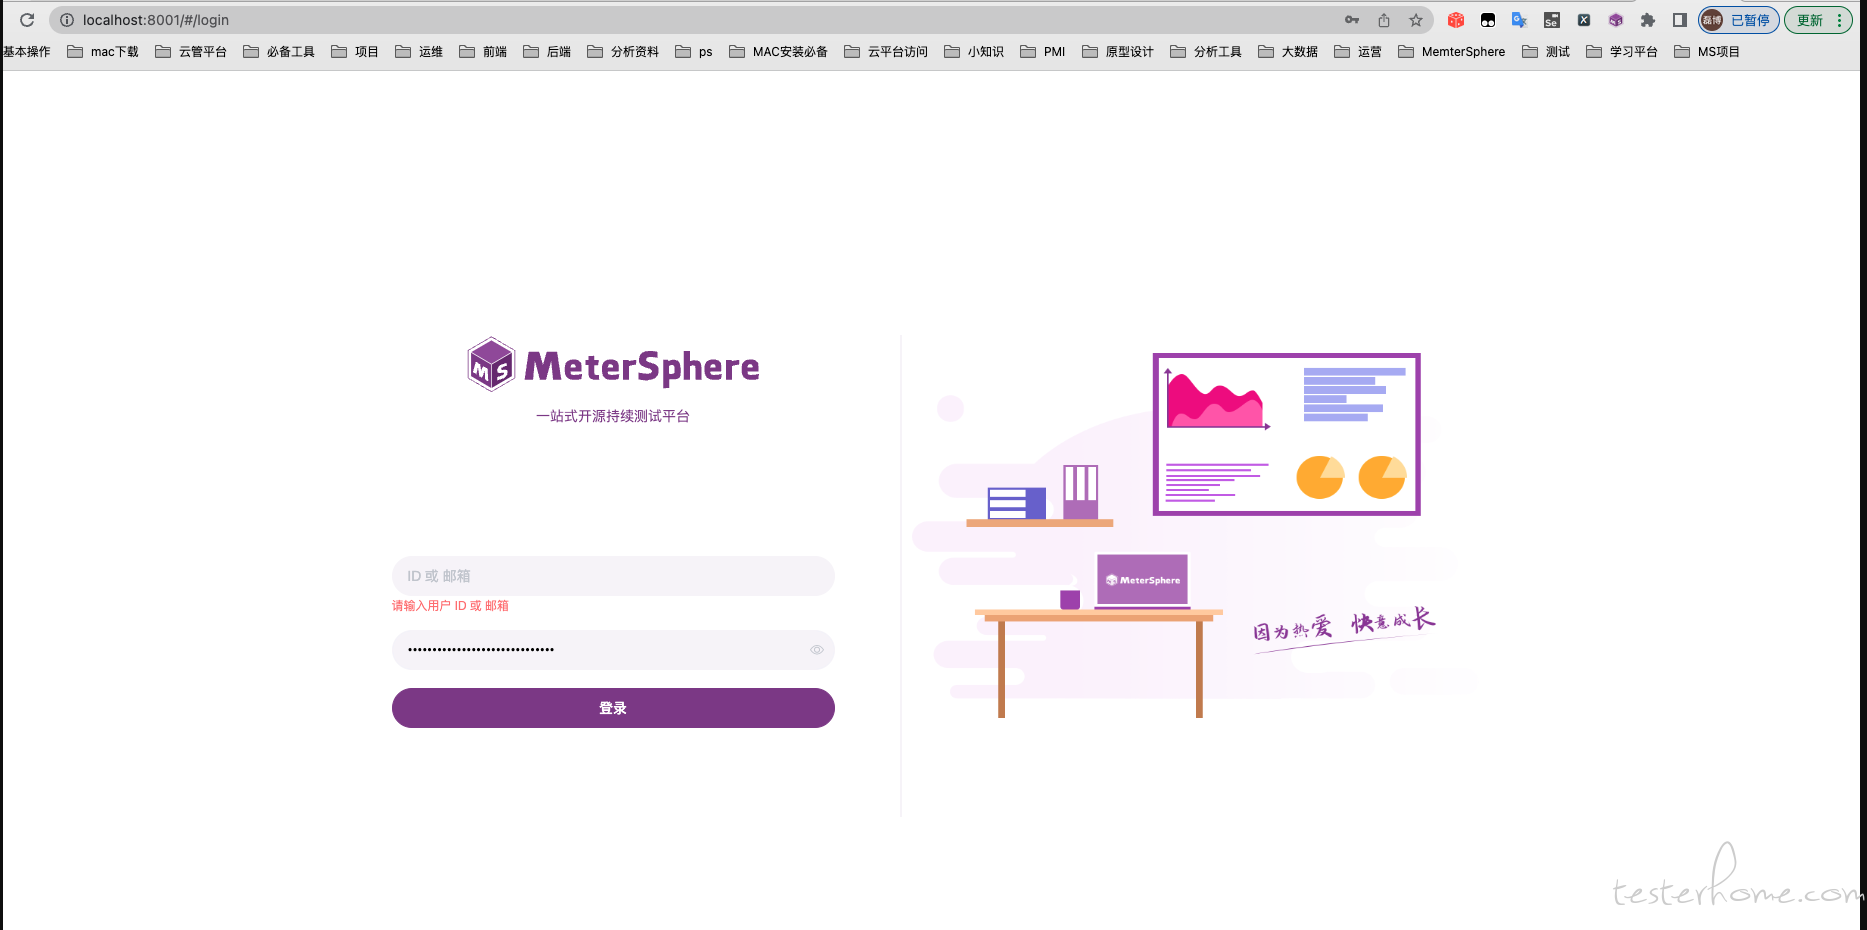Click the address bar URL localhost:8001

click(156, 20)
